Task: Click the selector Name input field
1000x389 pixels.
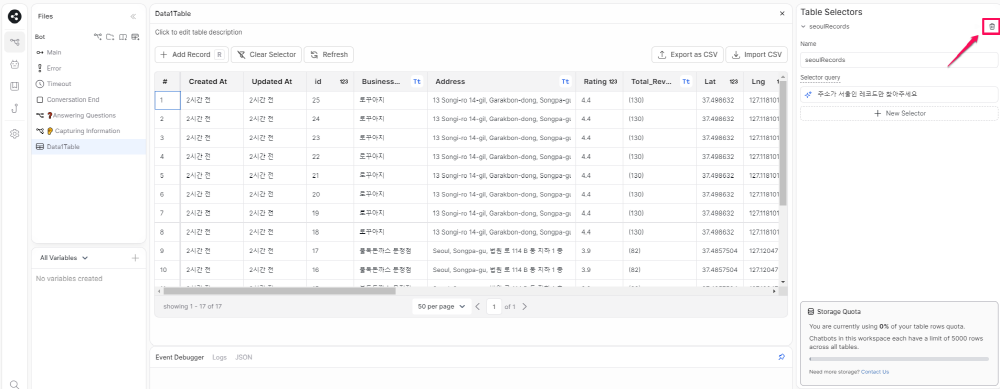Action: (x=899, y=59)
